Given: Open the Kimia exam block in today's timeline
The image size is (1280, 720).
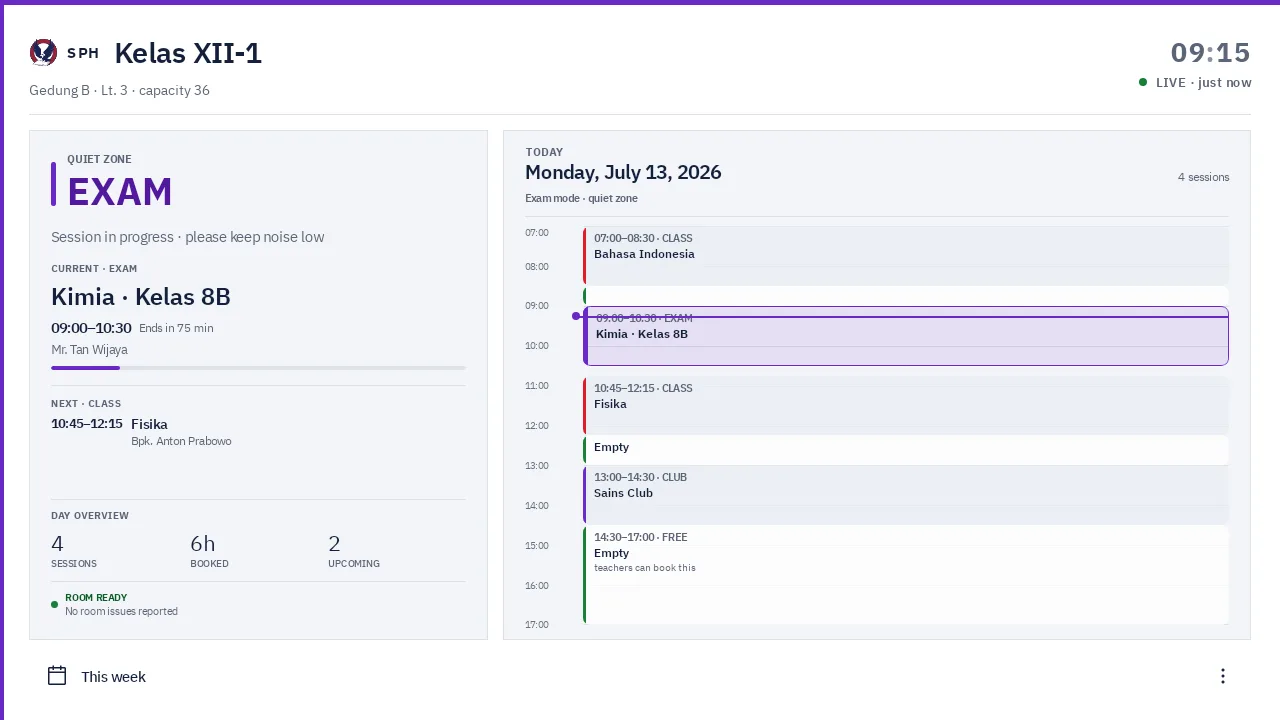Looking at the screenshot, I should tap(906, 336).
